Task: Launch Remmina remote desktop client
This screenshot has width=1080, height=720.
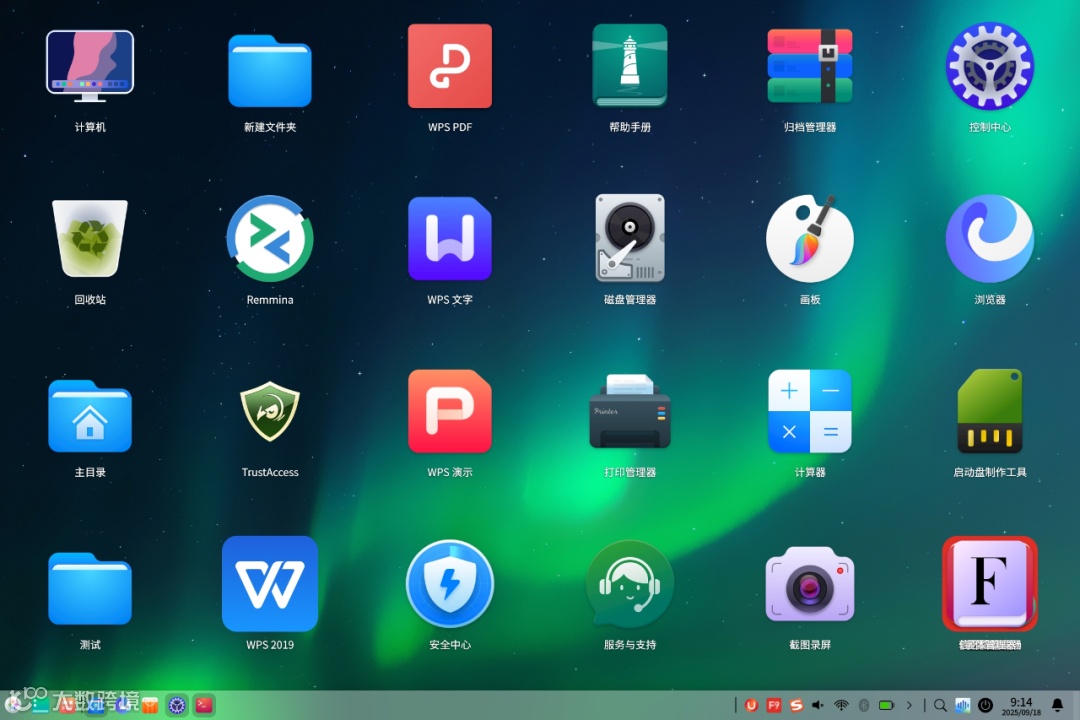Action: [x=269, y=238]
